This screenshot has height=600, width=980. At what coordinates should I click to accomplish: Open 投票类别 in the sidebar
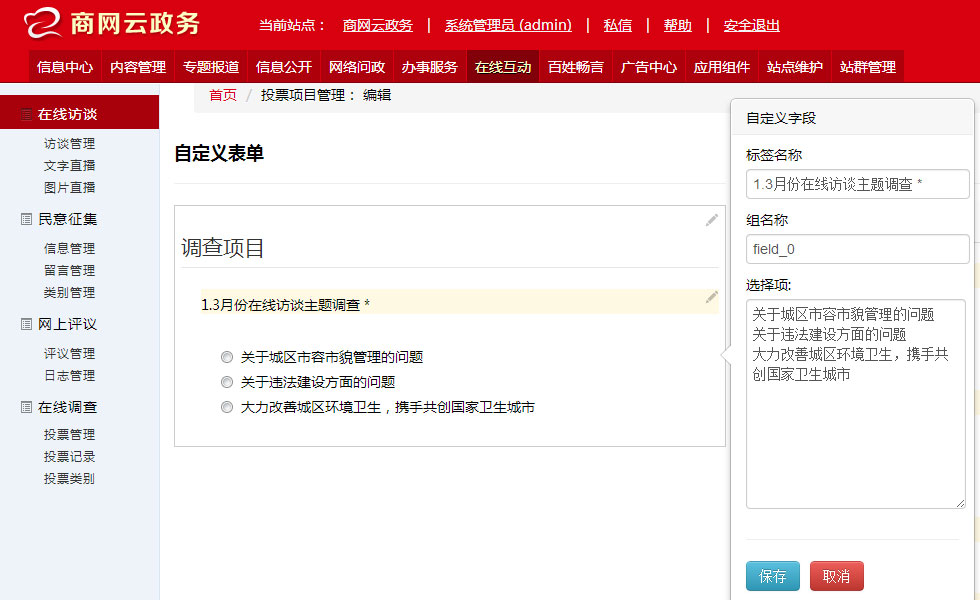[69, 479]
